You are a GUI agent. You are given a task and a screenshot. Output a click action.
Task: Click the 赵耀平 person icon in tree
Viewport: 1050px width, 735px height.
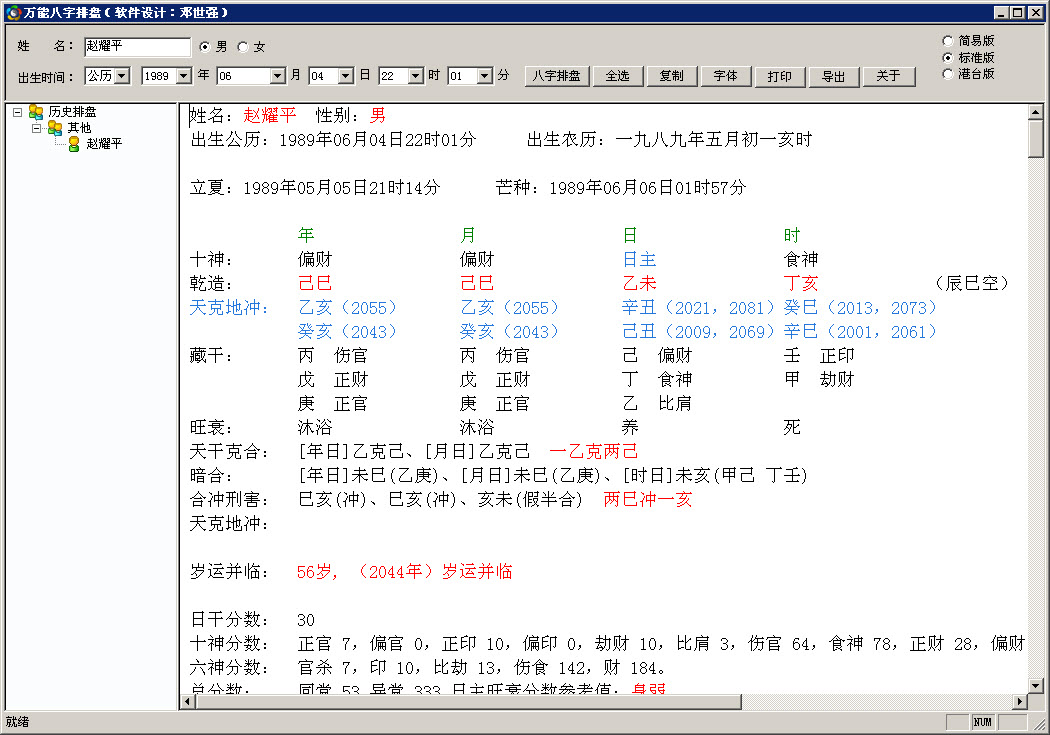coord(73,144)
